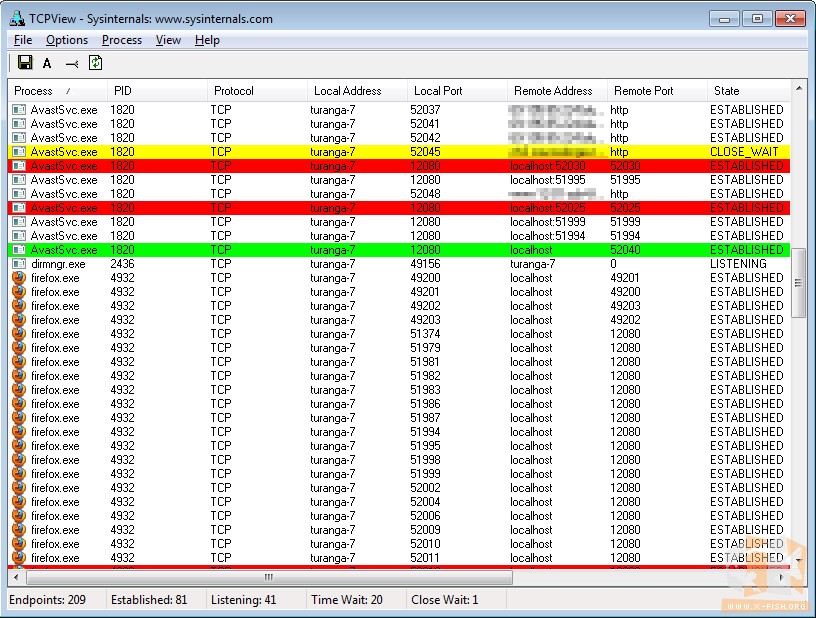
Task: Select icon of AvastSvc.exe localhost:51995 row
Action: coord(19,180)
